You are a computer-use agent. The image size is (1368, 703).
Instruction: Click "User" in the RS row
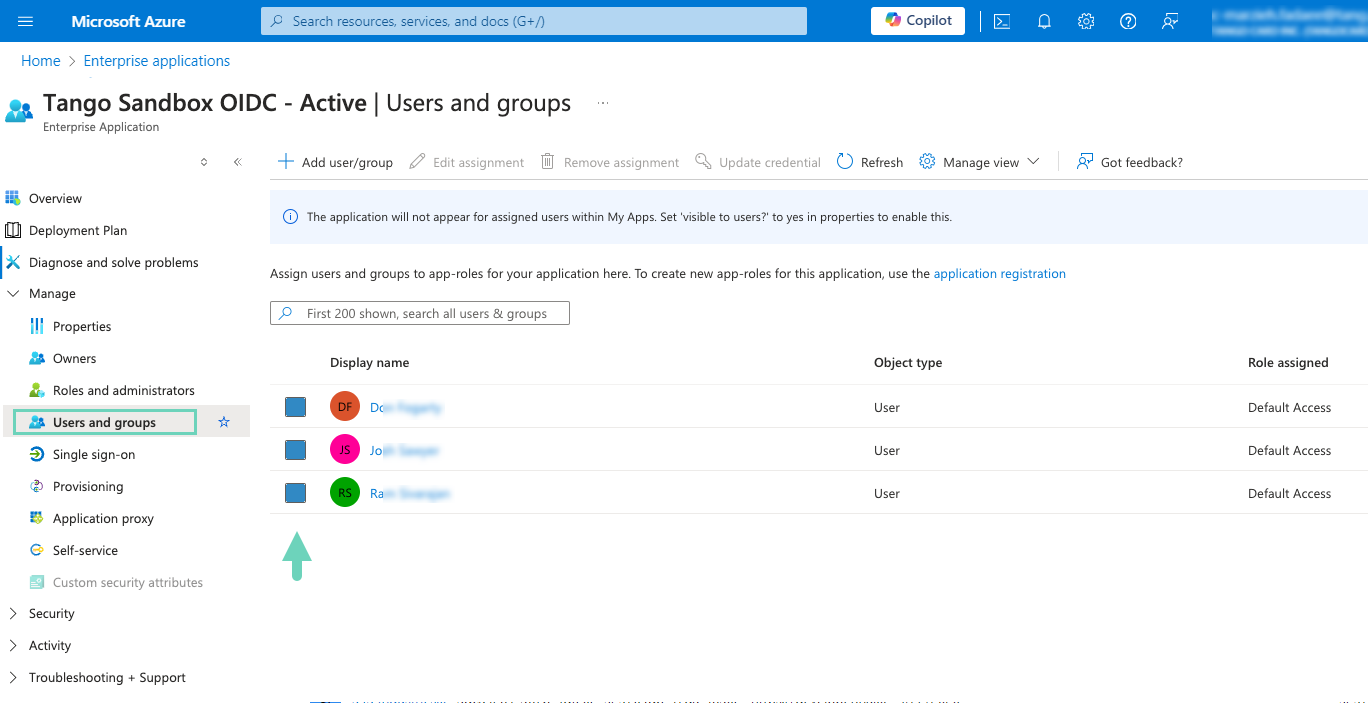[x=887, y=494]
